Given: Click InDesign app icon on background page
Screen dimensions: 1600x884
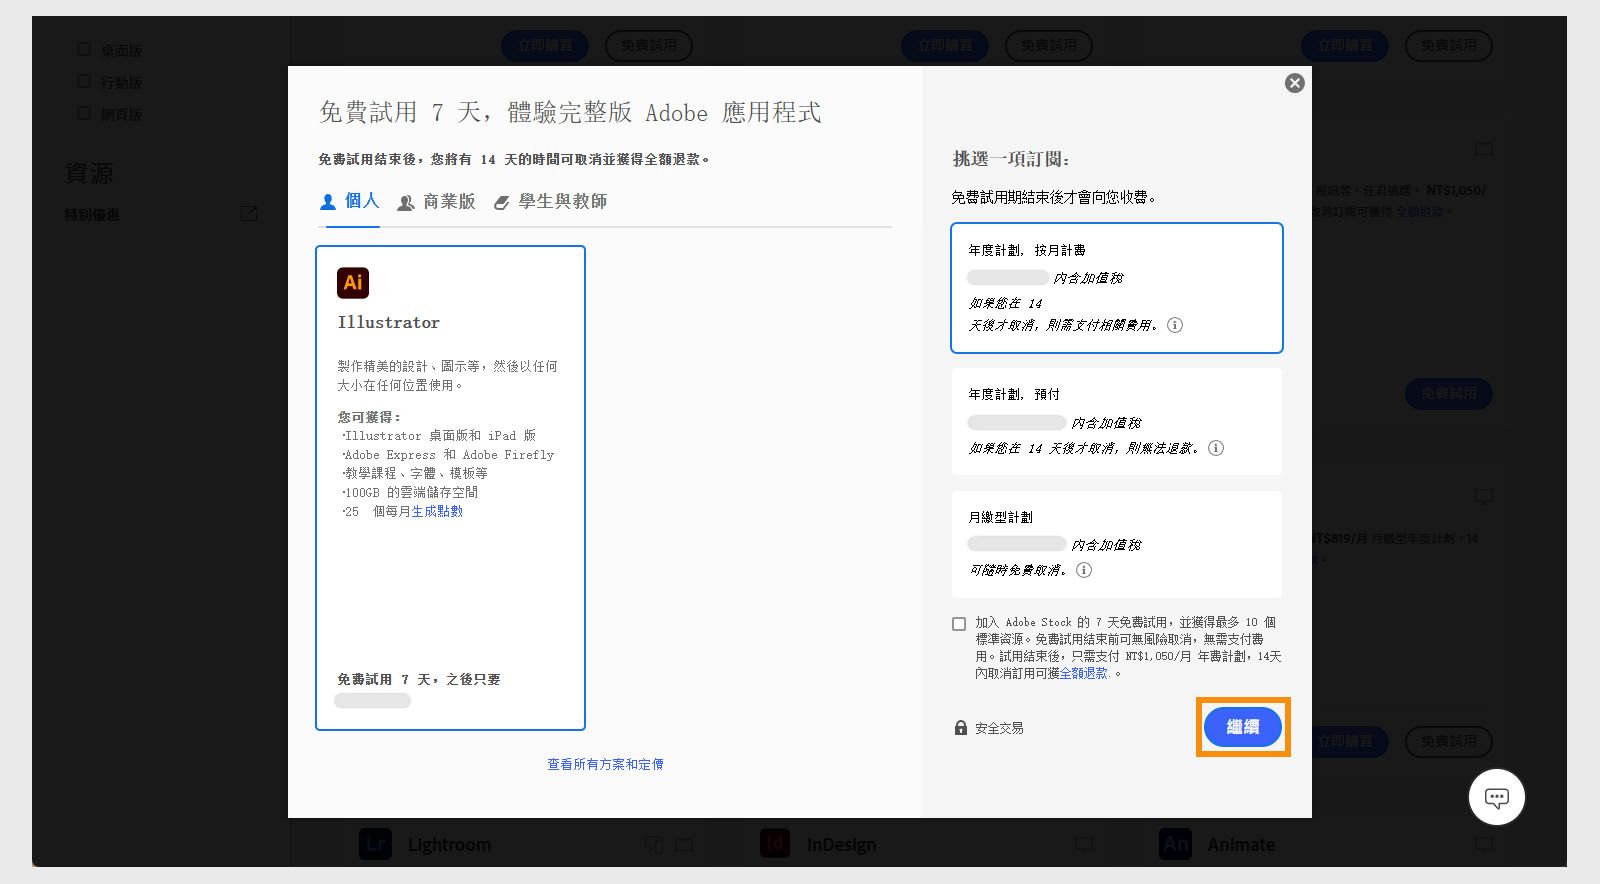Looking at the screenshot, I should (775, 843).
